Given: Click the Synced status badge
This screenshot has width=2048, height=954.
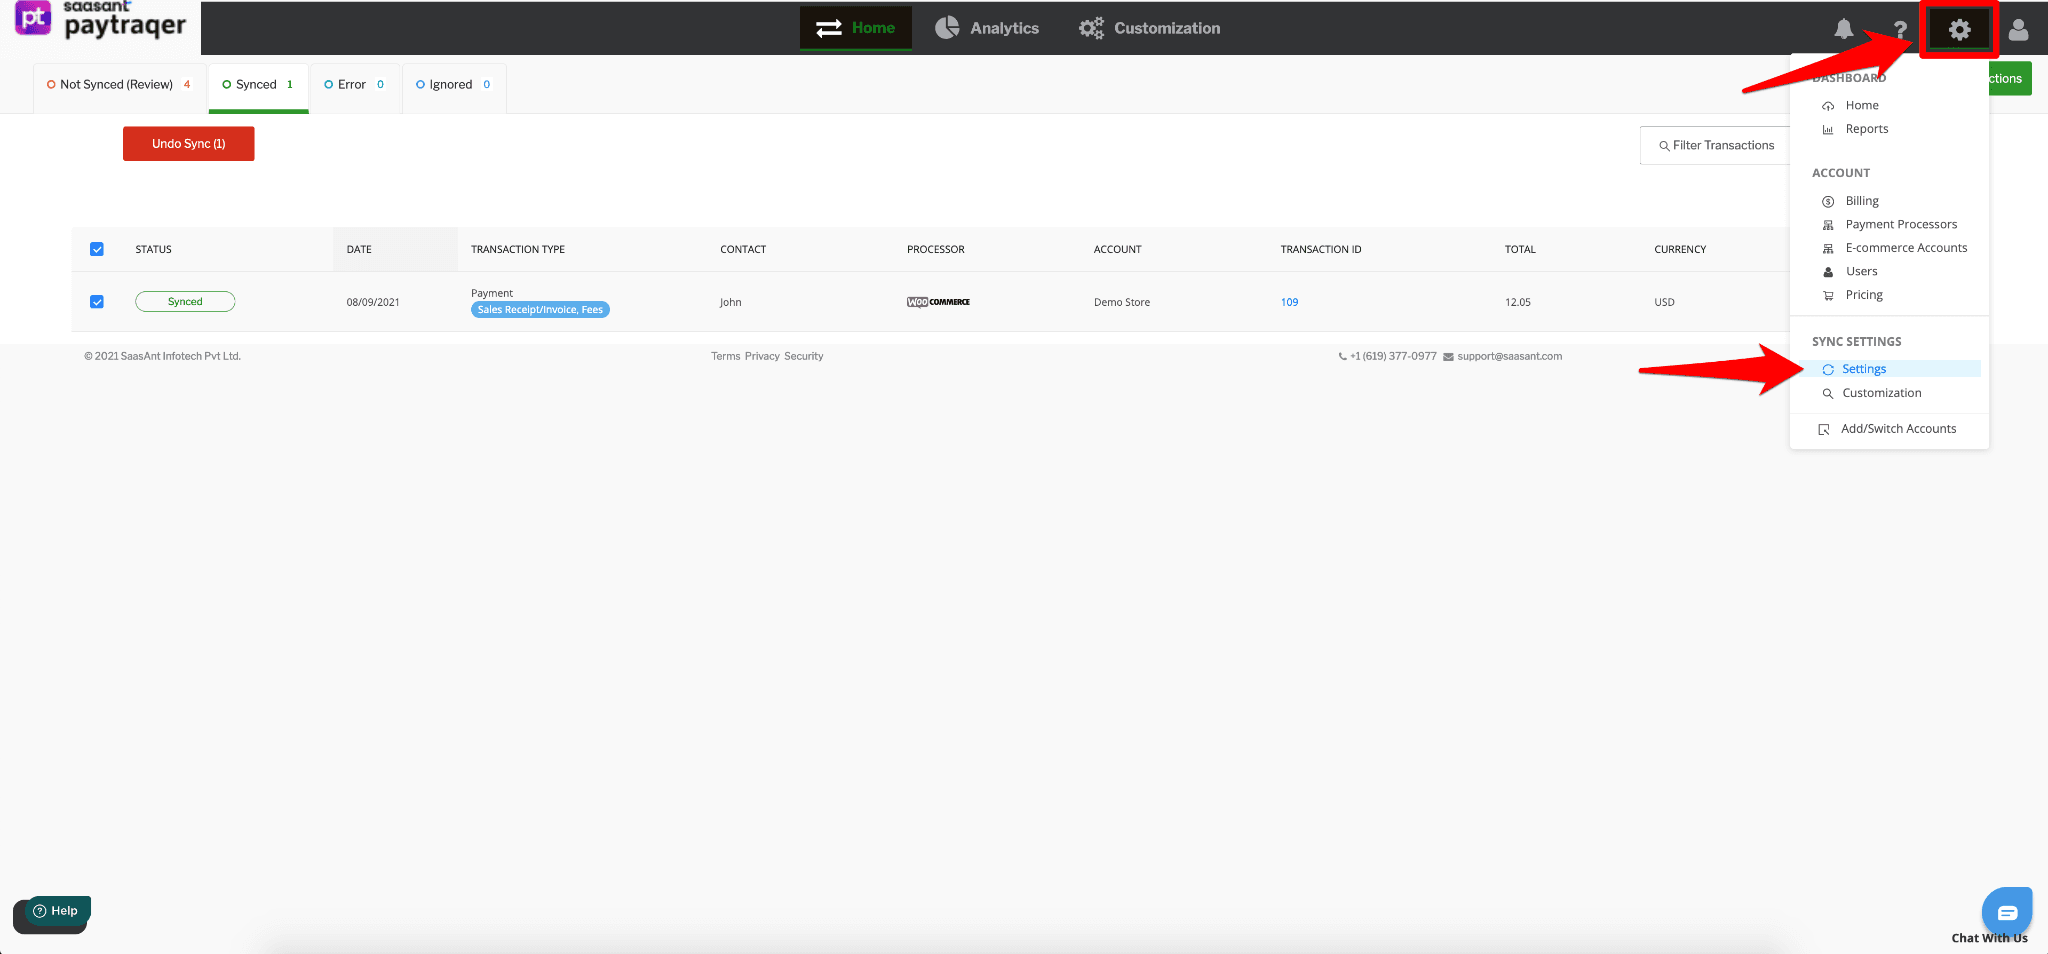Looking at the screenshot, I should (x=185, y=302).
